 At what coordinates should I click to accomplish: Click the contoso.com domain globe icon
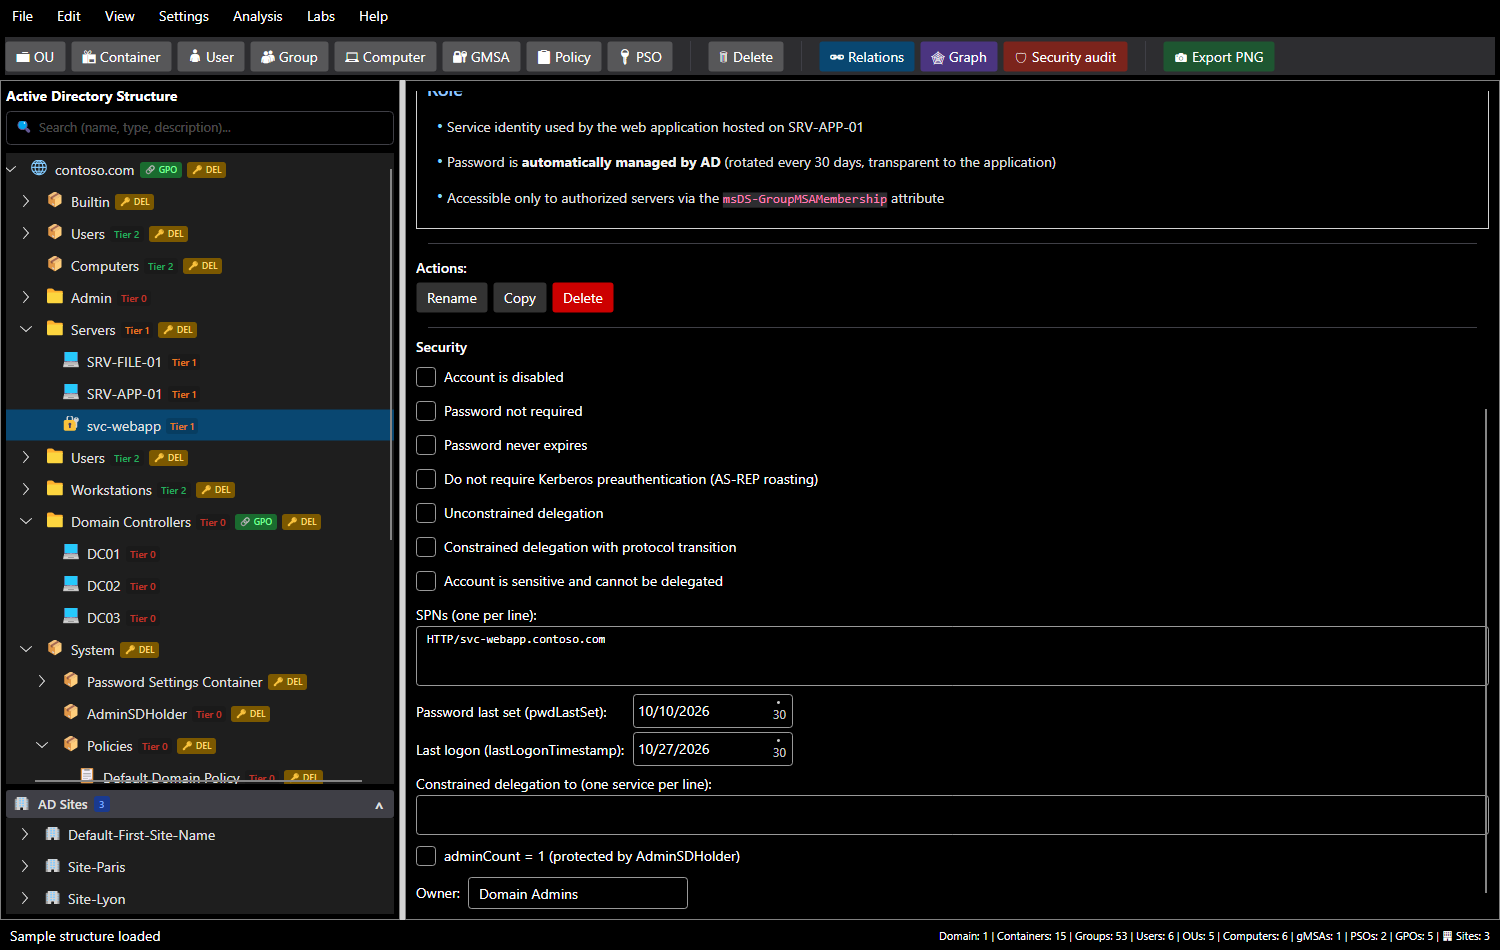coord(39,168)
